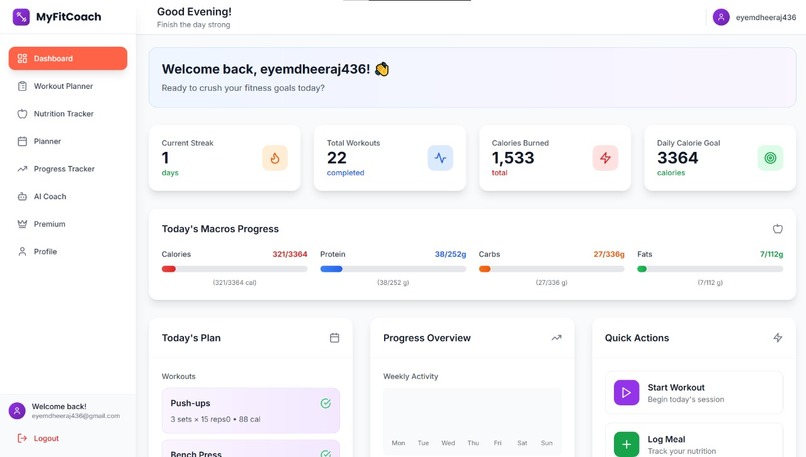This screenshot has height=457, width=806.
Task: Click the "Sun" label on weekly chart
Action: coord(546,443)
